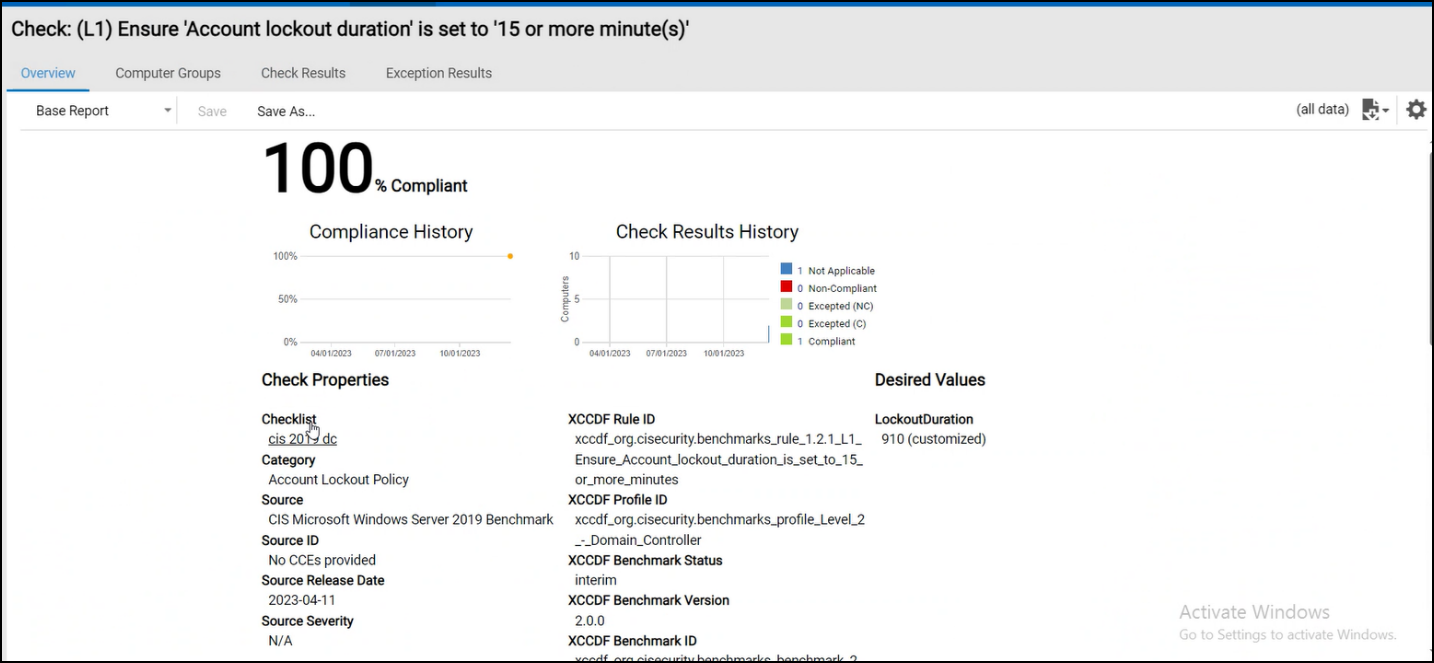Click the Compliance History chart title
The height and width of the screenshot is (663, 1434).
391,231
